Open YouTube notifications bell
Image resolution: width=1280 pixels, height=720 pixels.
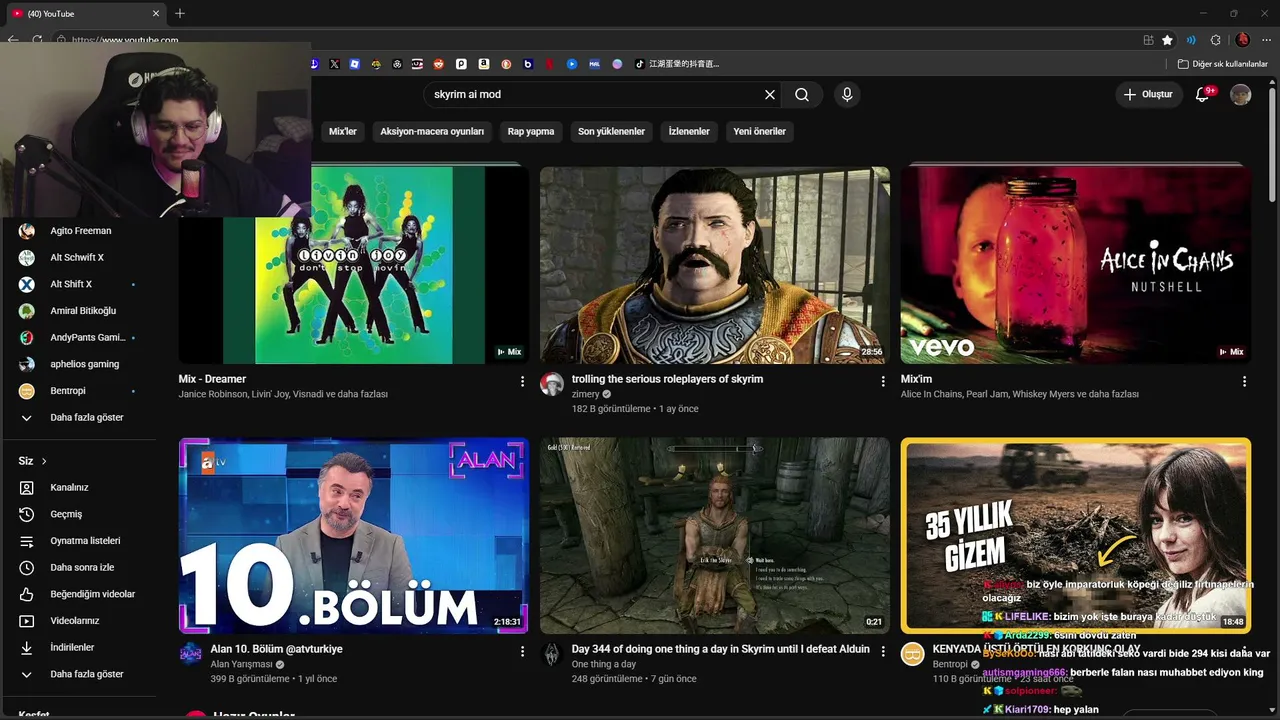1203,95
